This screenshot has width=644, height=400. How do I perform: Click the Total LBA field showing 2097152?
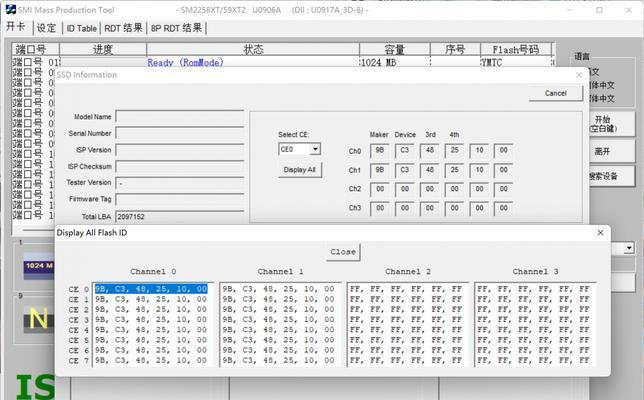point(180,216)
